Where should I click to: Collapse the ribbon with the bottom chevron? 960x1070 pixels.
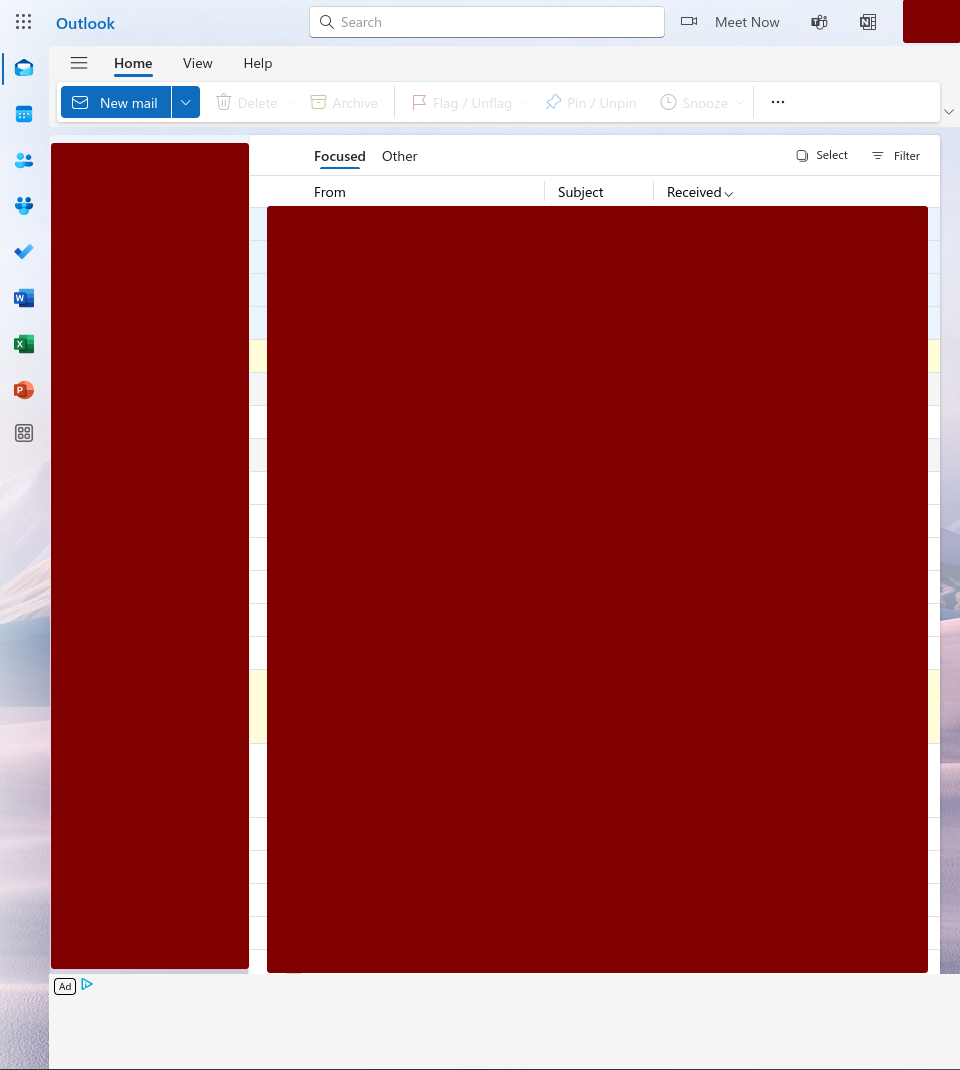point(948,112)
